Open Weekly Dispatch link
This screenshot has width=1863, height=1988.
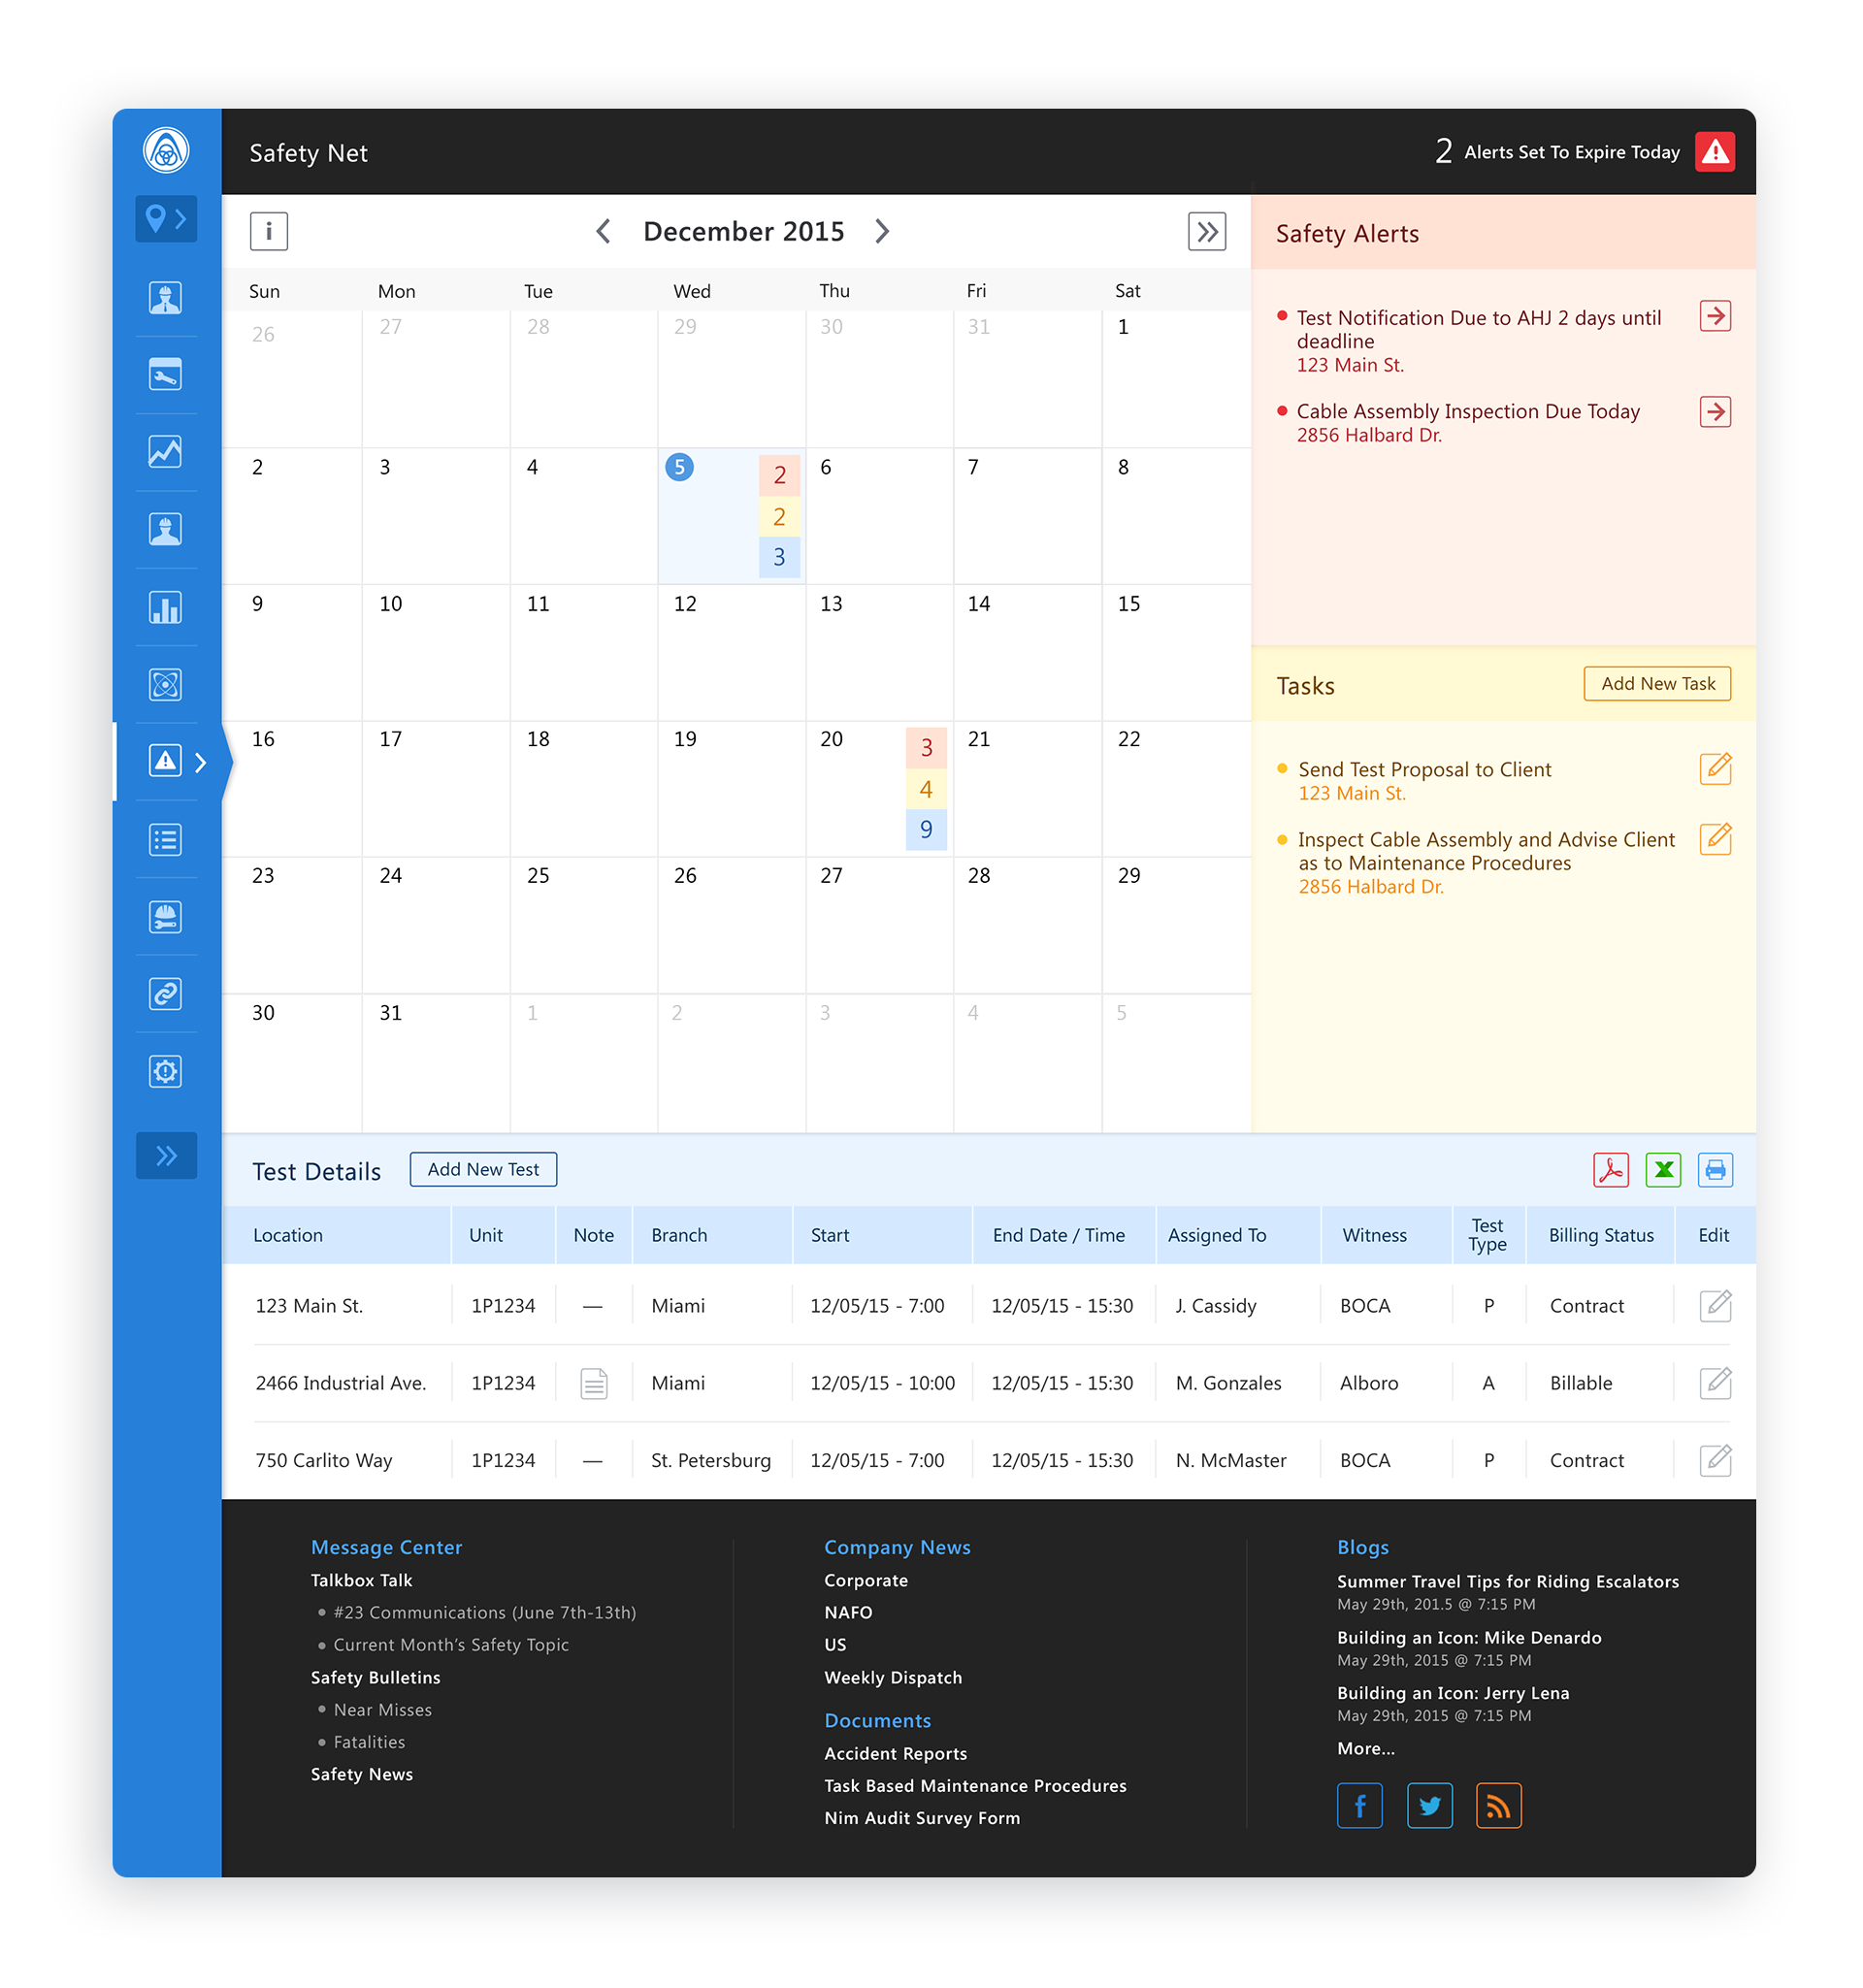893,1677
